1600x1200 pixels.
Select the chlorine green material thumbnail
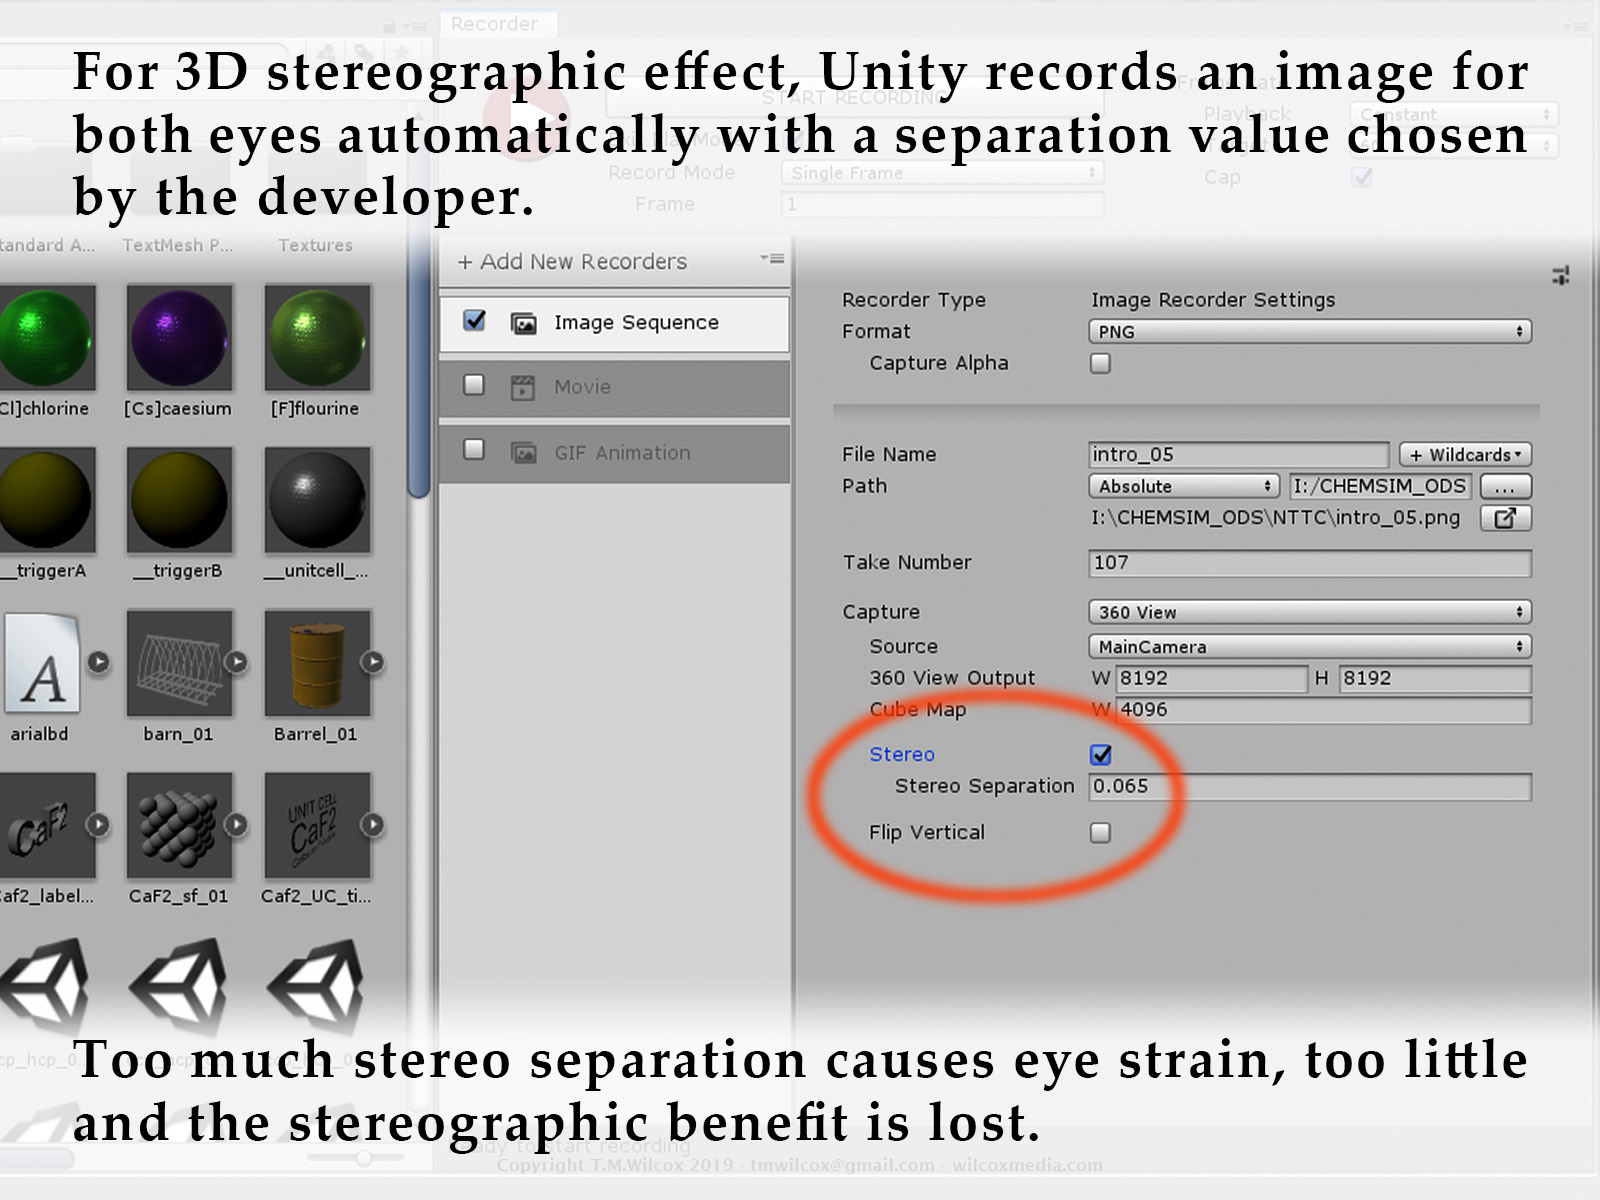tap(46, 337)
